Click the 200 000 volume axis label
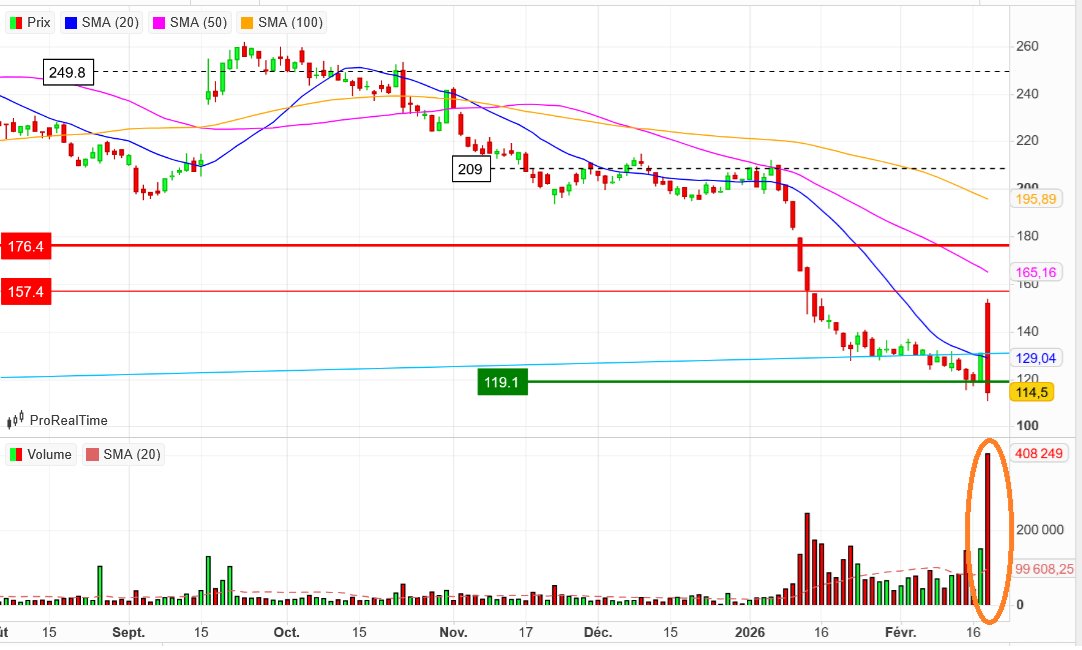This screenshot has width=1082, height=650. 1039,530
